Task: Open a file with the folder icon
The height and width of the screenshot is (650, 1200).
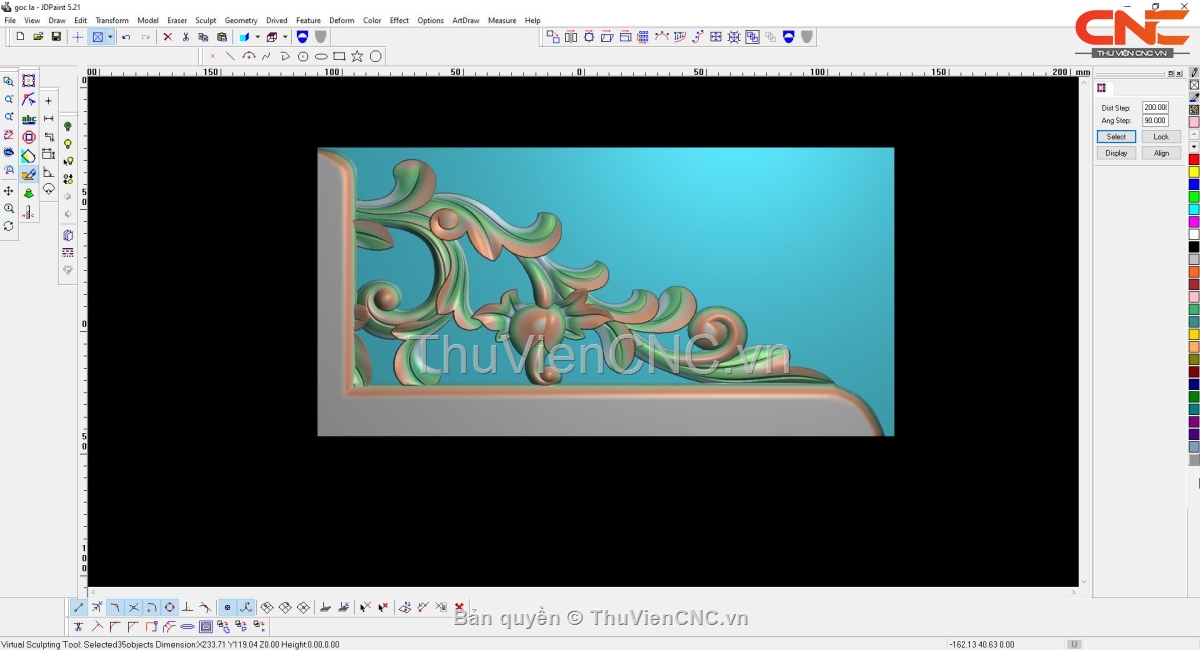Action: pyautogui.click(x=38, y=37)
